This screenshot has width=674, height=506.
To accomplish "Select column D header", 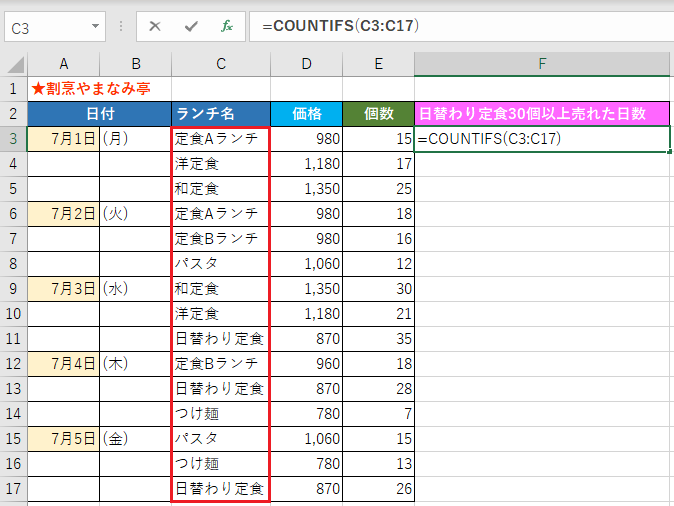I will [x=306, y=64].
